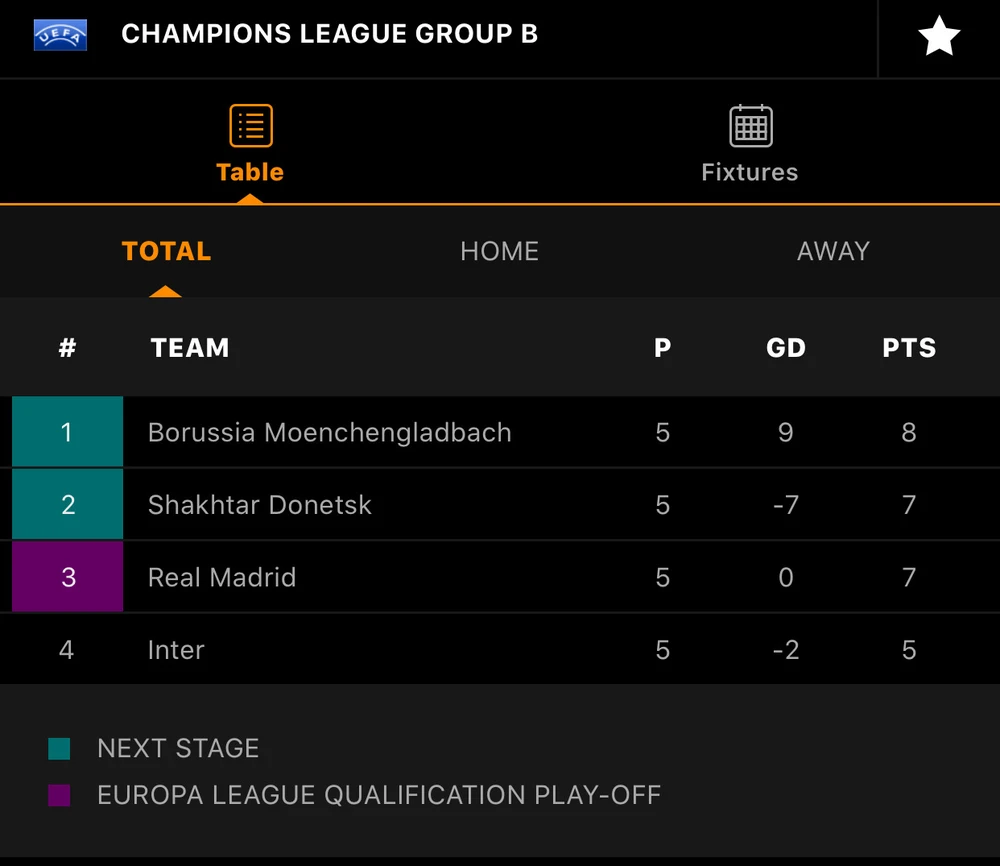Click teal position badge number 1
The width and height of the screenshot is (1000, 866).
(67, 432)
